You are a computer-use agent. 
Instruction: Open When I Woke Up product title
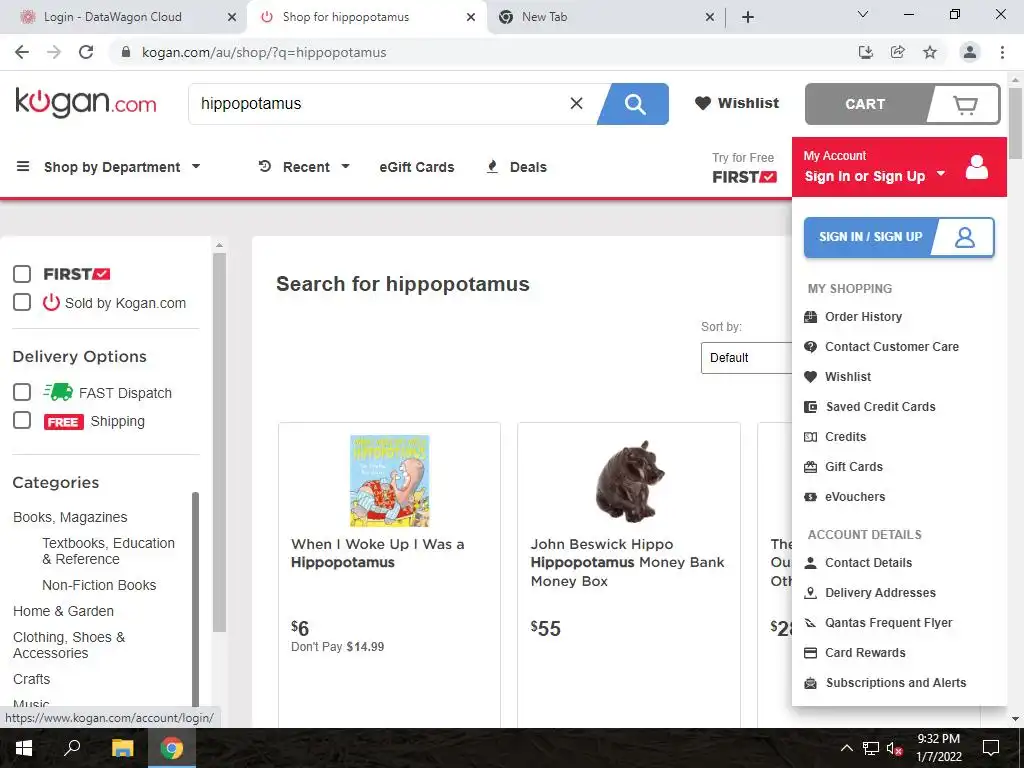point(377,553)
